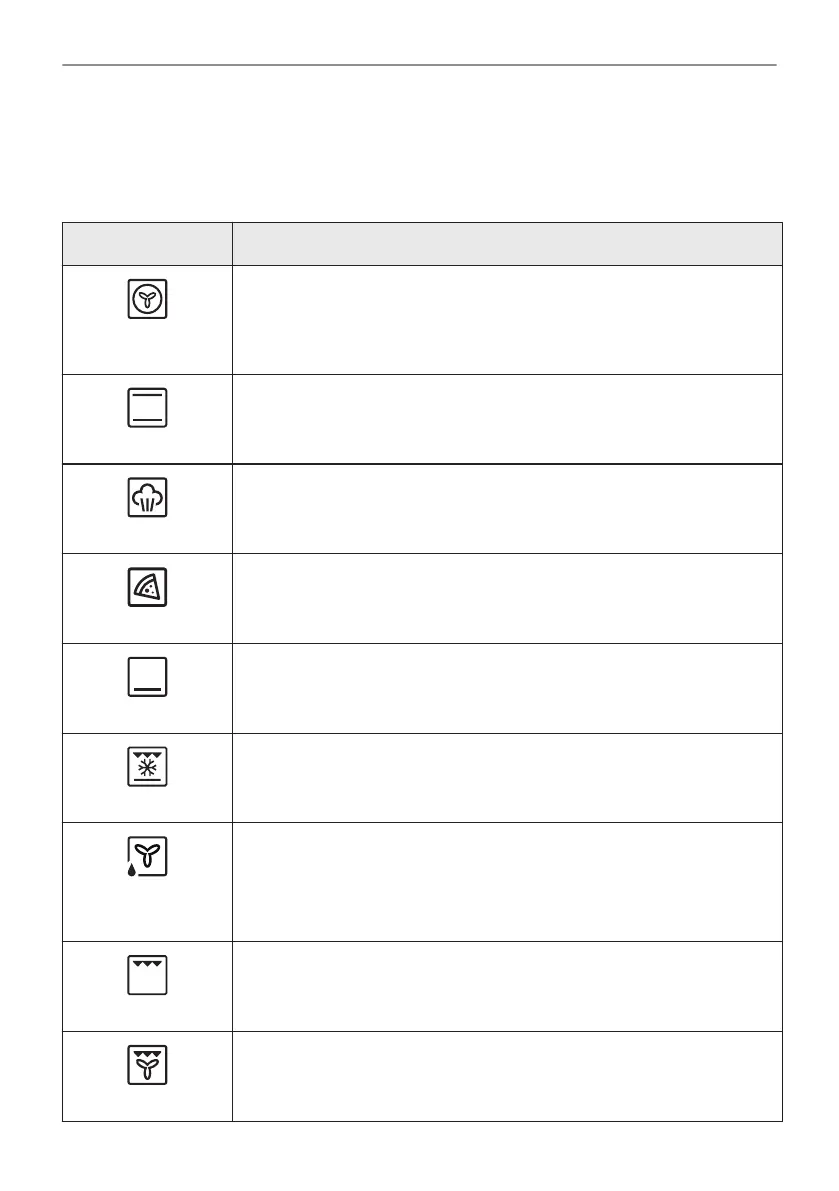839x1191 pixels.
Task: Click the description cell beside the fan-in-circle icon
Action: [506, 320]
